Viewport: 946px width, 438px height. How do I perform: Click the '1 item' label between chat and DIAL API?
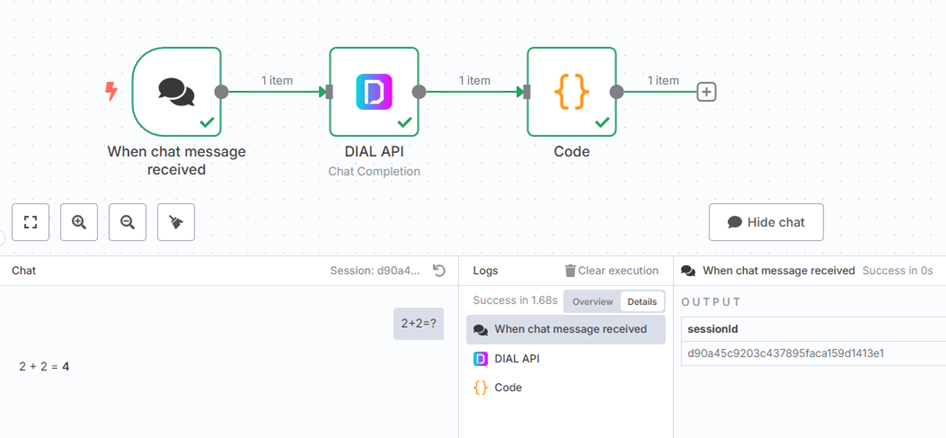pos(277,80)
